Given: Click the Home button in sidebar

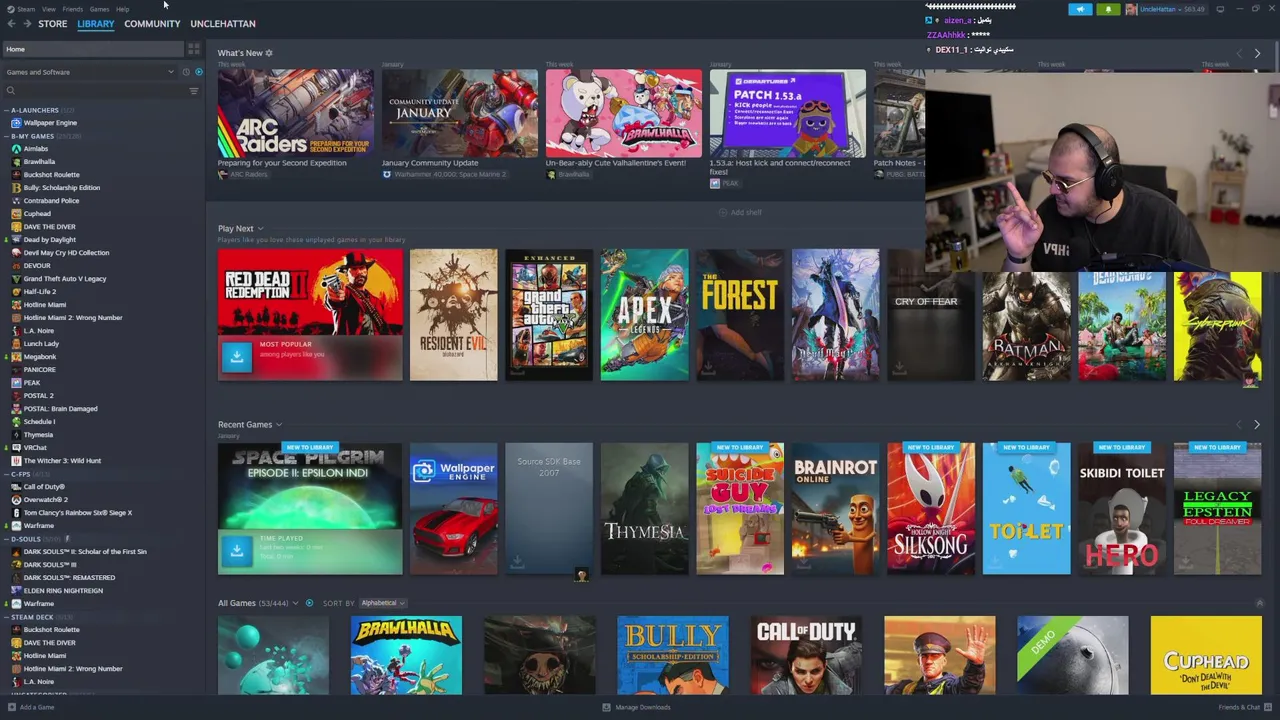Looking at the screenshot, I should pyautogui.click(x=94, y=49).
